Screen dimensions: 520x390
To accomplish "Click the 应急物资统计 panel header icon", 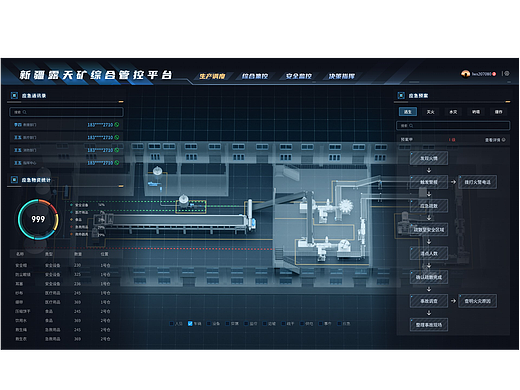I will 14,180.
